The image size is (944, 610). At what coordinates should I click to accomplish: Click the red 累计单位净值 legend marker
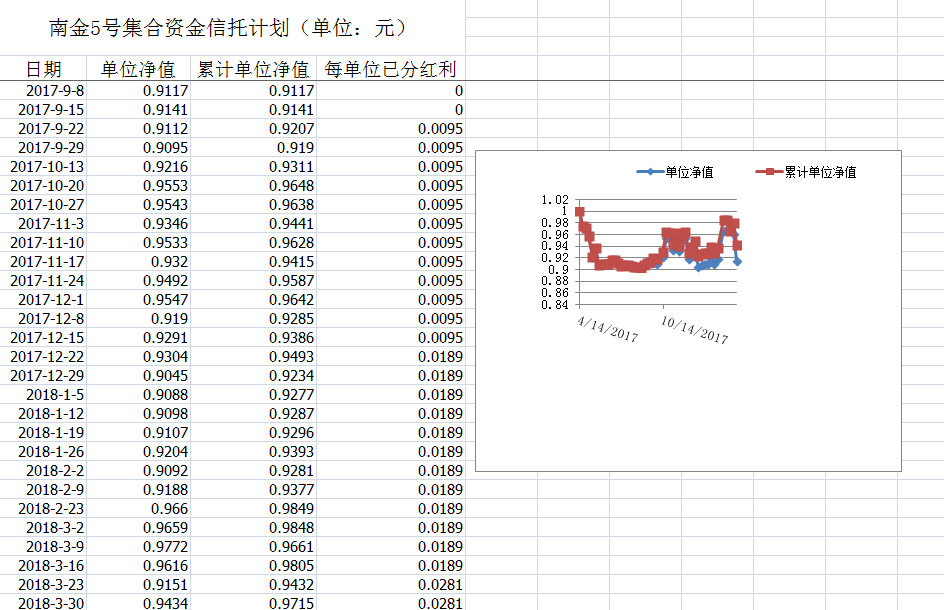768,172
